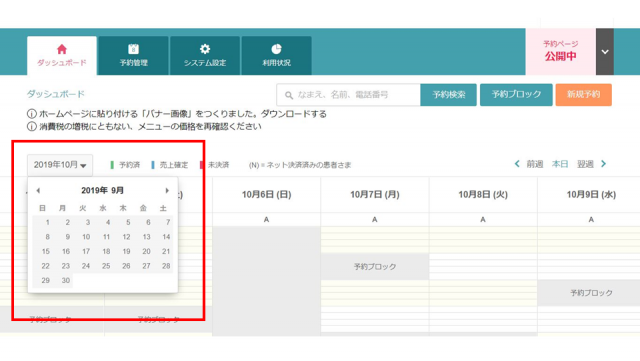Click the green 予約済 legend marker
This screenshot has height=361, width=640.
coord(112,165)
